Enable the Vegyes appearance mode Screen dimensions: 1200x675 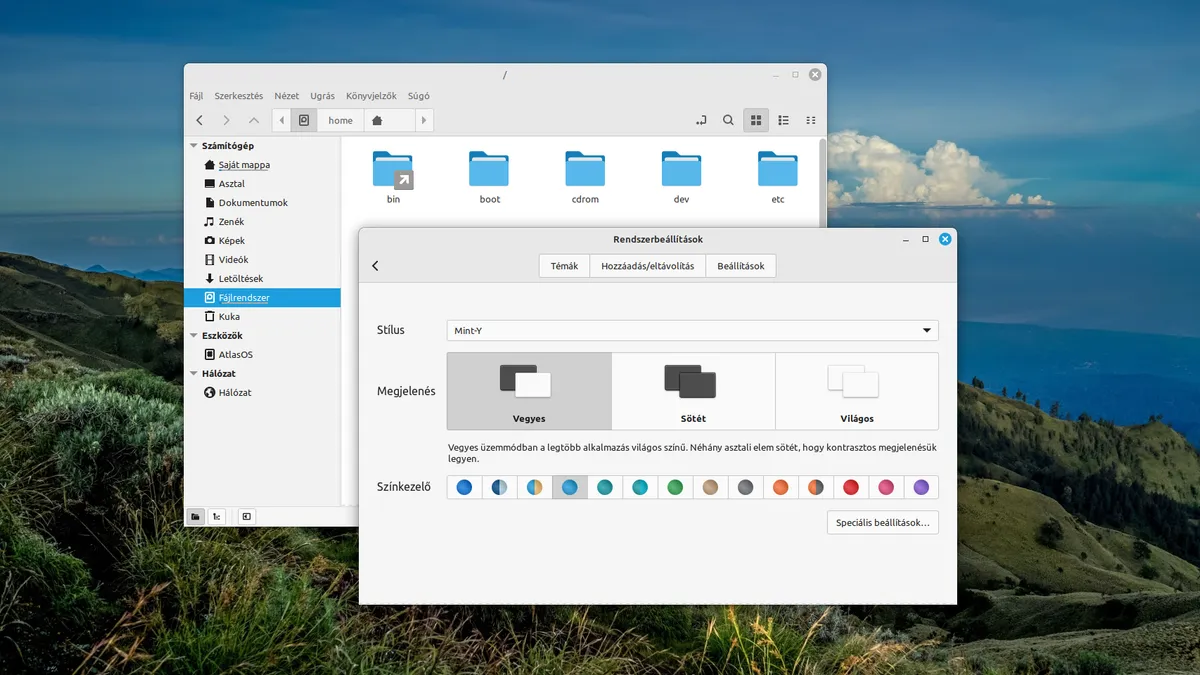pyautogui.click(x=528, y=388)
